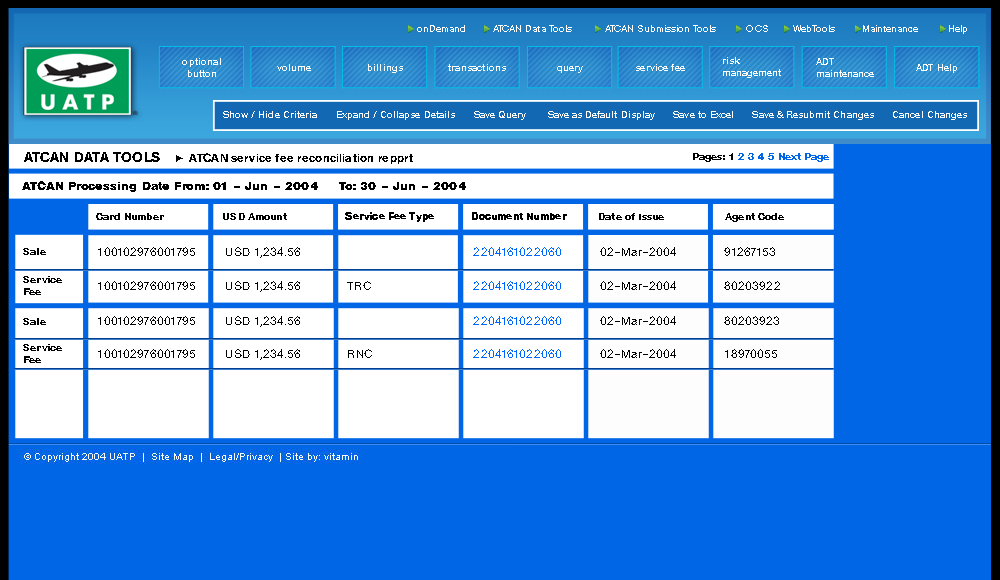The image size is (1000, 580).
Task: Expand / Collapse Details in toolbar
Action: [x=395, y=115]
